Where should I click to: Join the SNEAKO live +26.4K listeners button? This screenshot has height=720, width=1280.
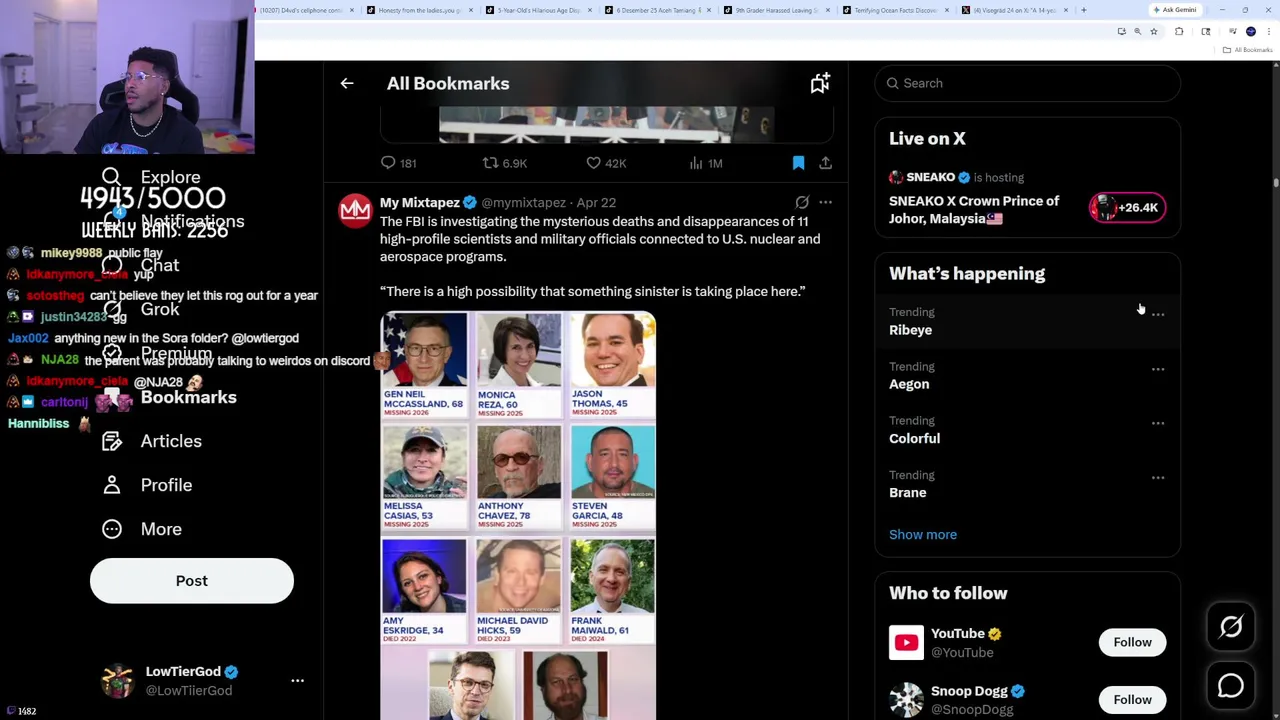coord(1127,207)
